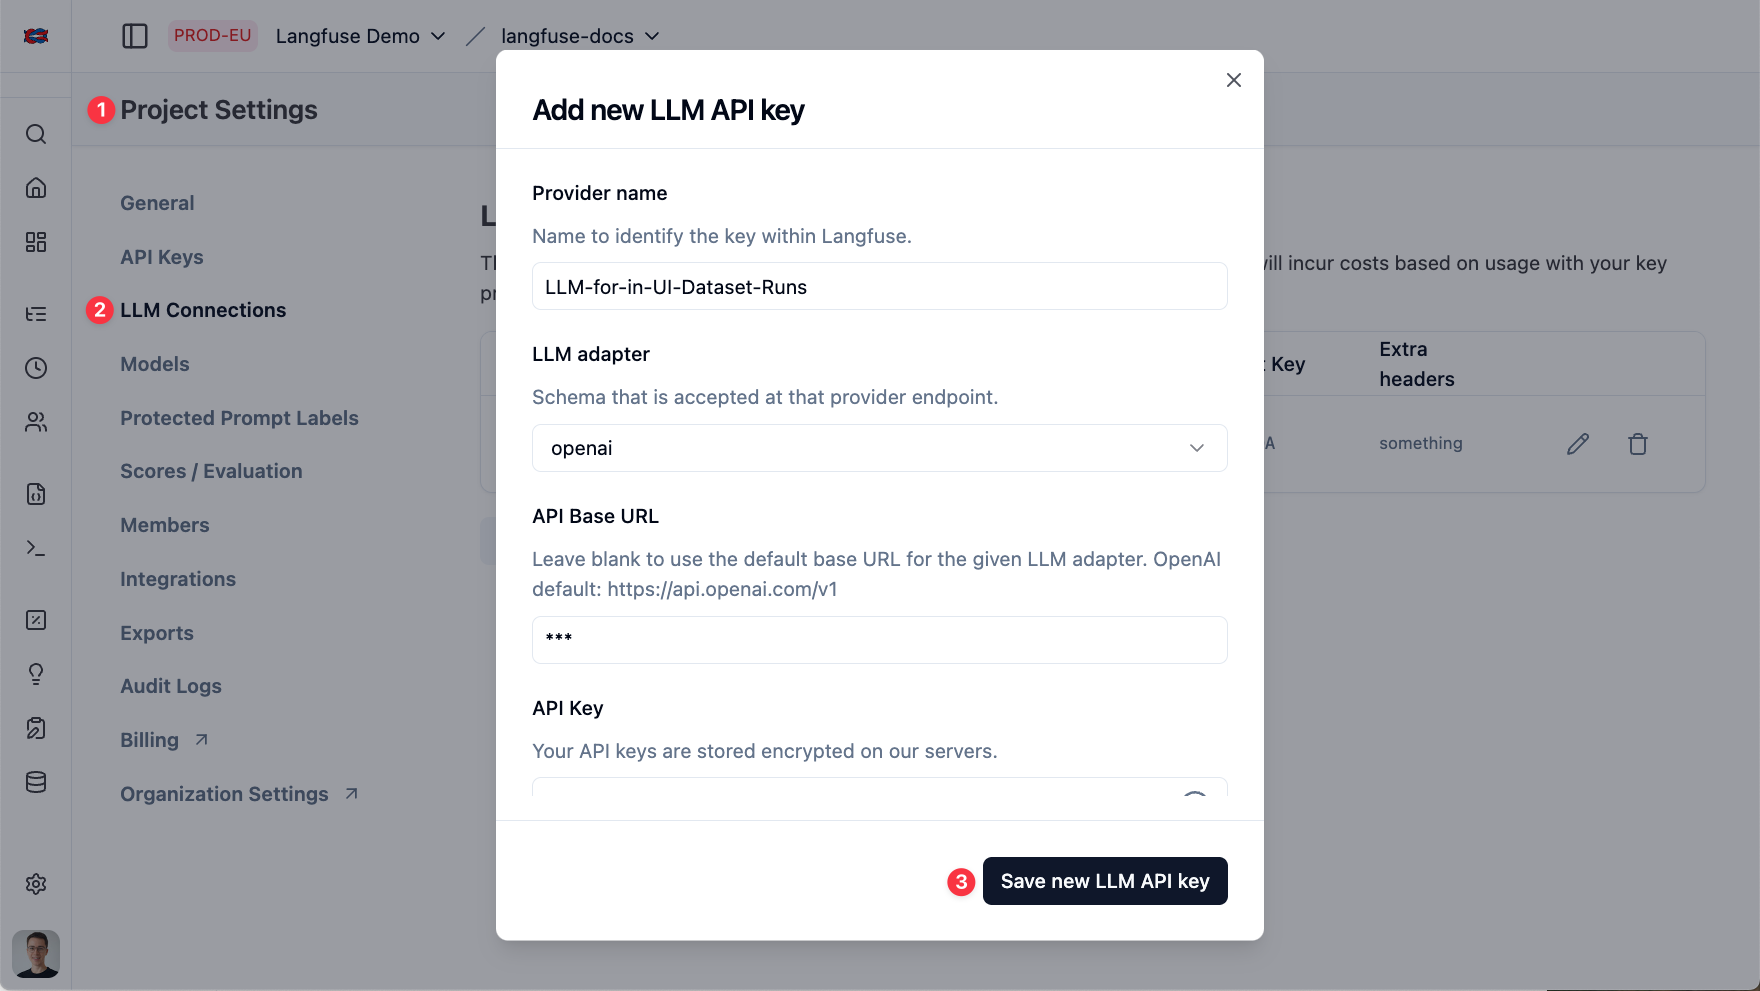1760x991 pixels.
Task: Open the Audit Logs settings section
Action: pyautogui.click(x=171, y=686)
